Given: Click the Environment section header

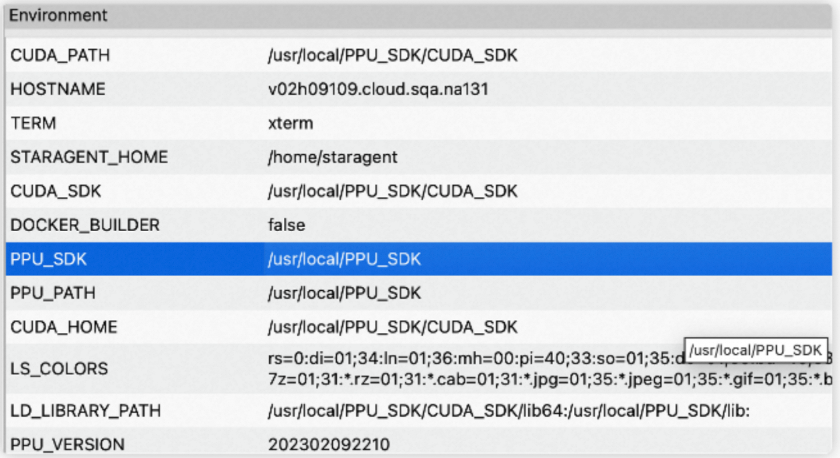Looking at the screenshot, I should [x=57, y=16].
